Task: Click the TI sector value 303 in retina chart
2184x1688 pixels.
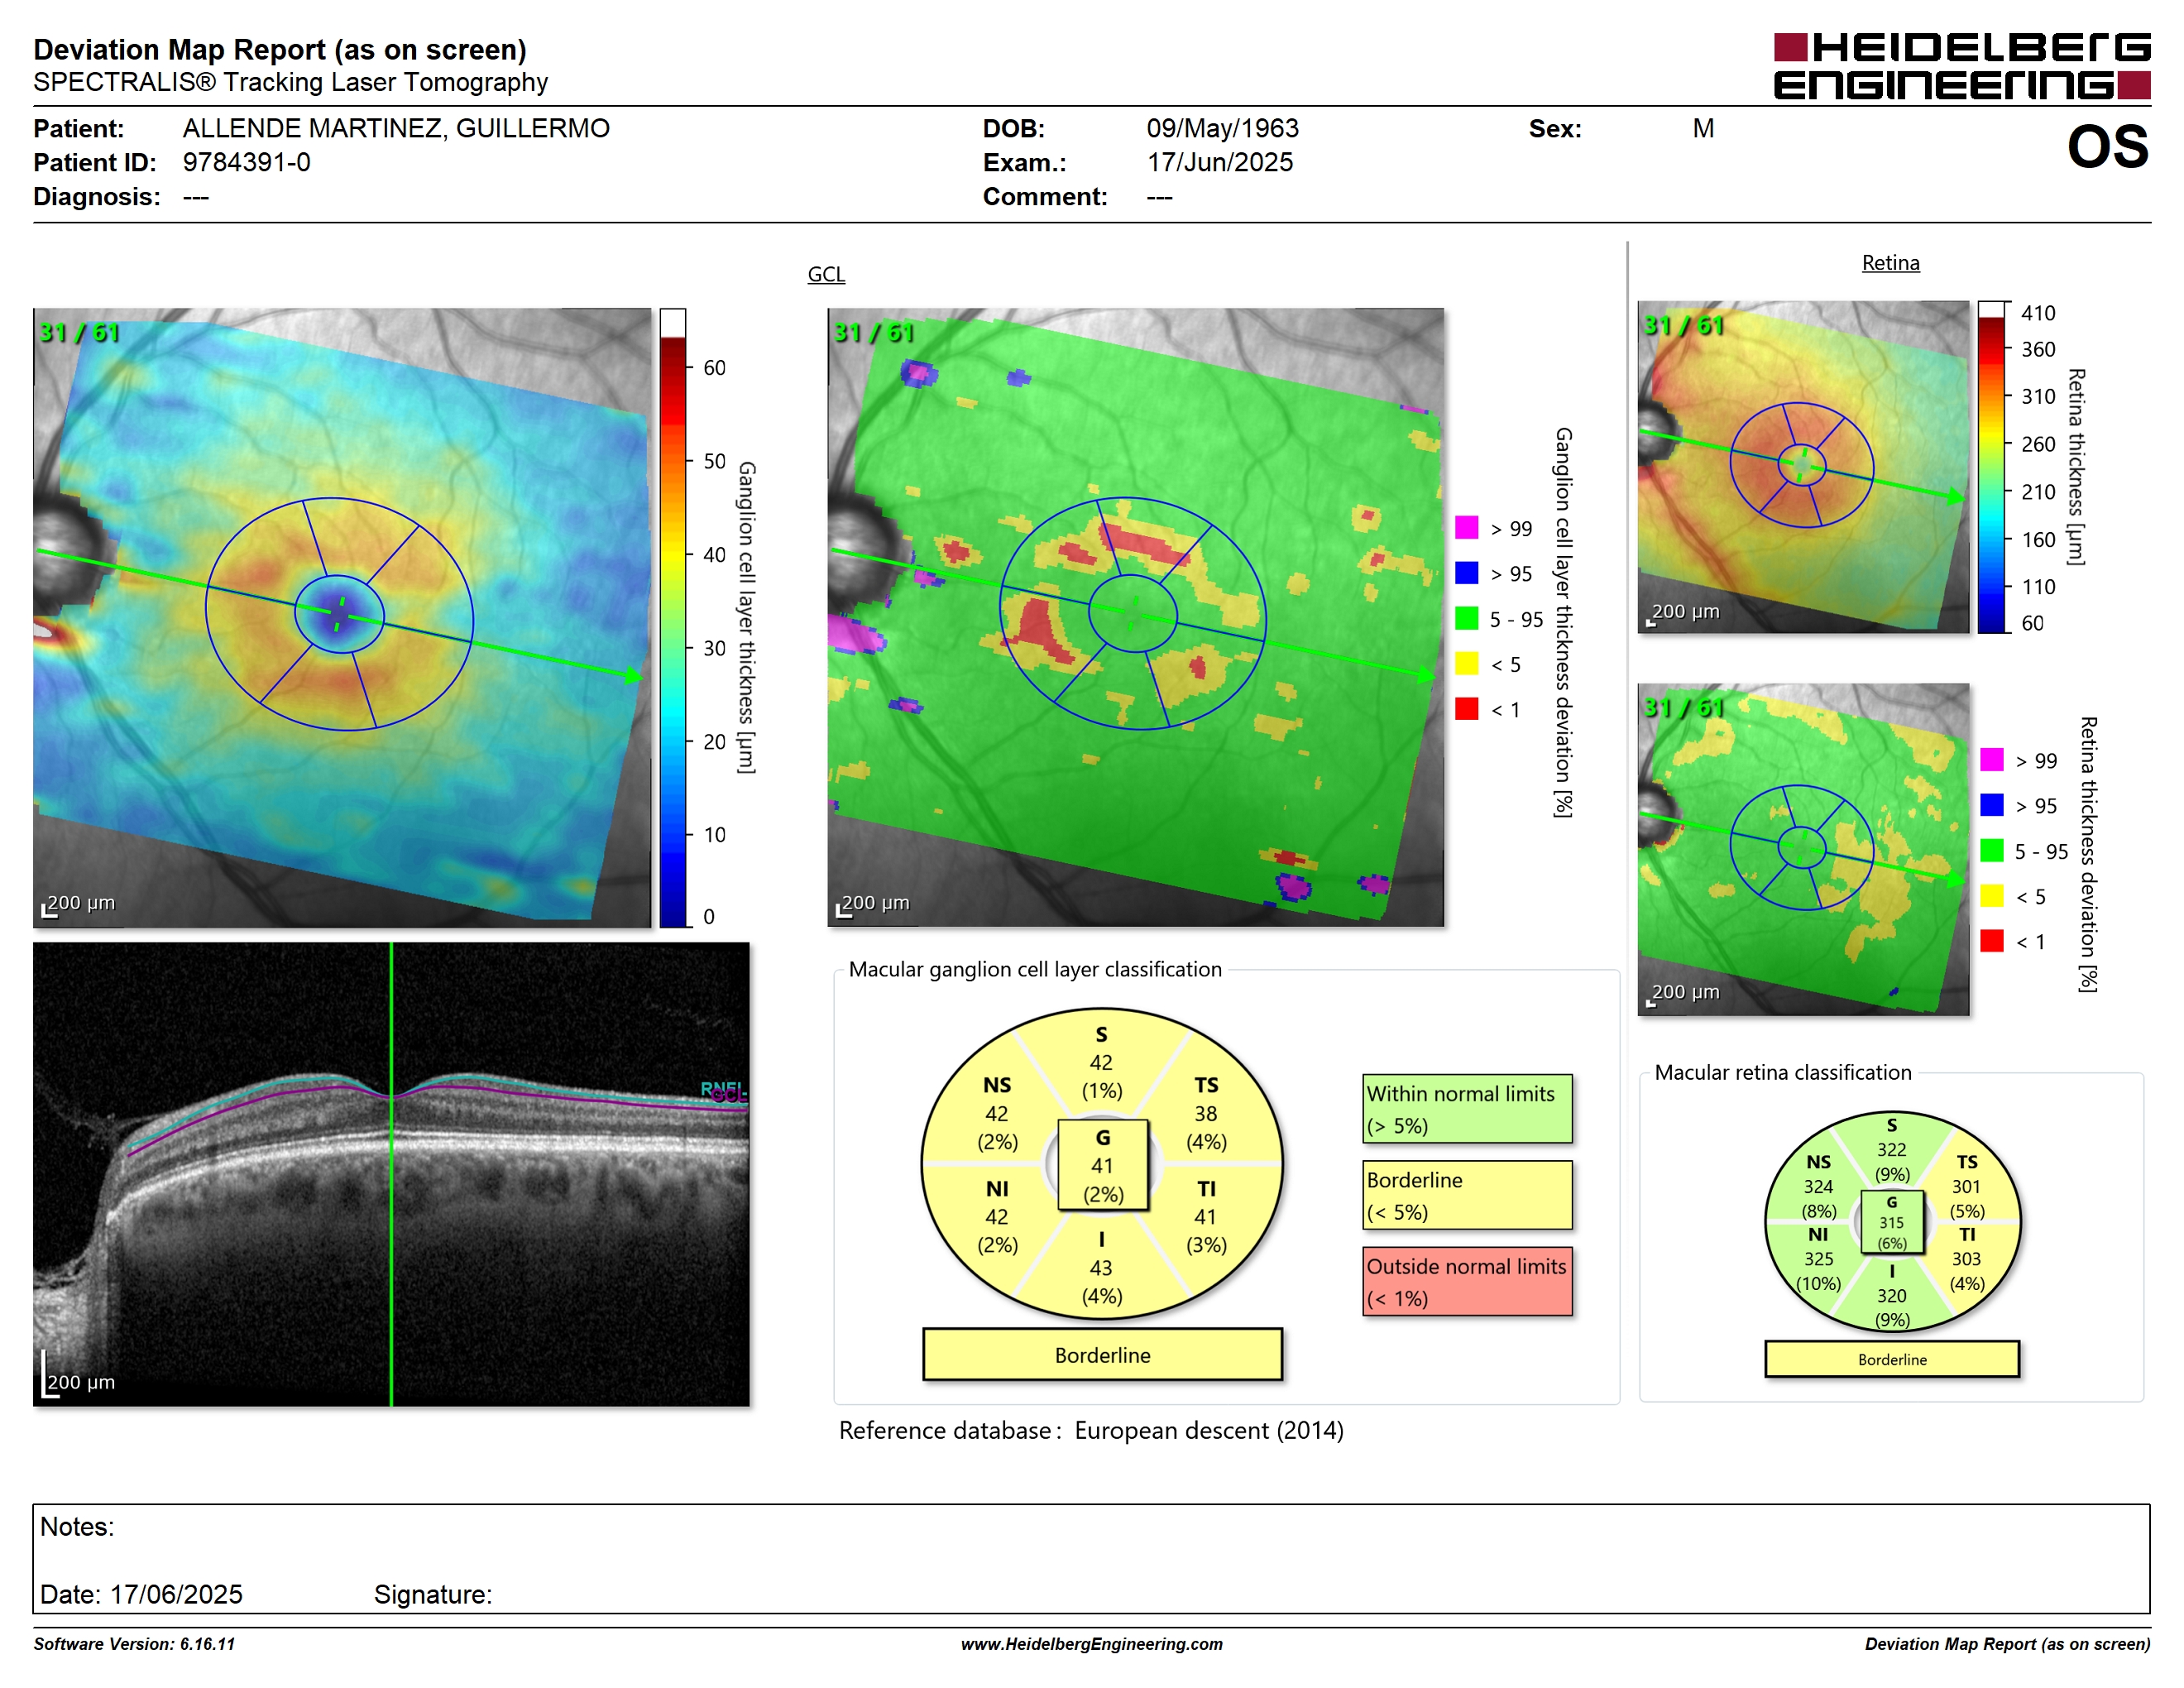Action: [1966, 1259]
